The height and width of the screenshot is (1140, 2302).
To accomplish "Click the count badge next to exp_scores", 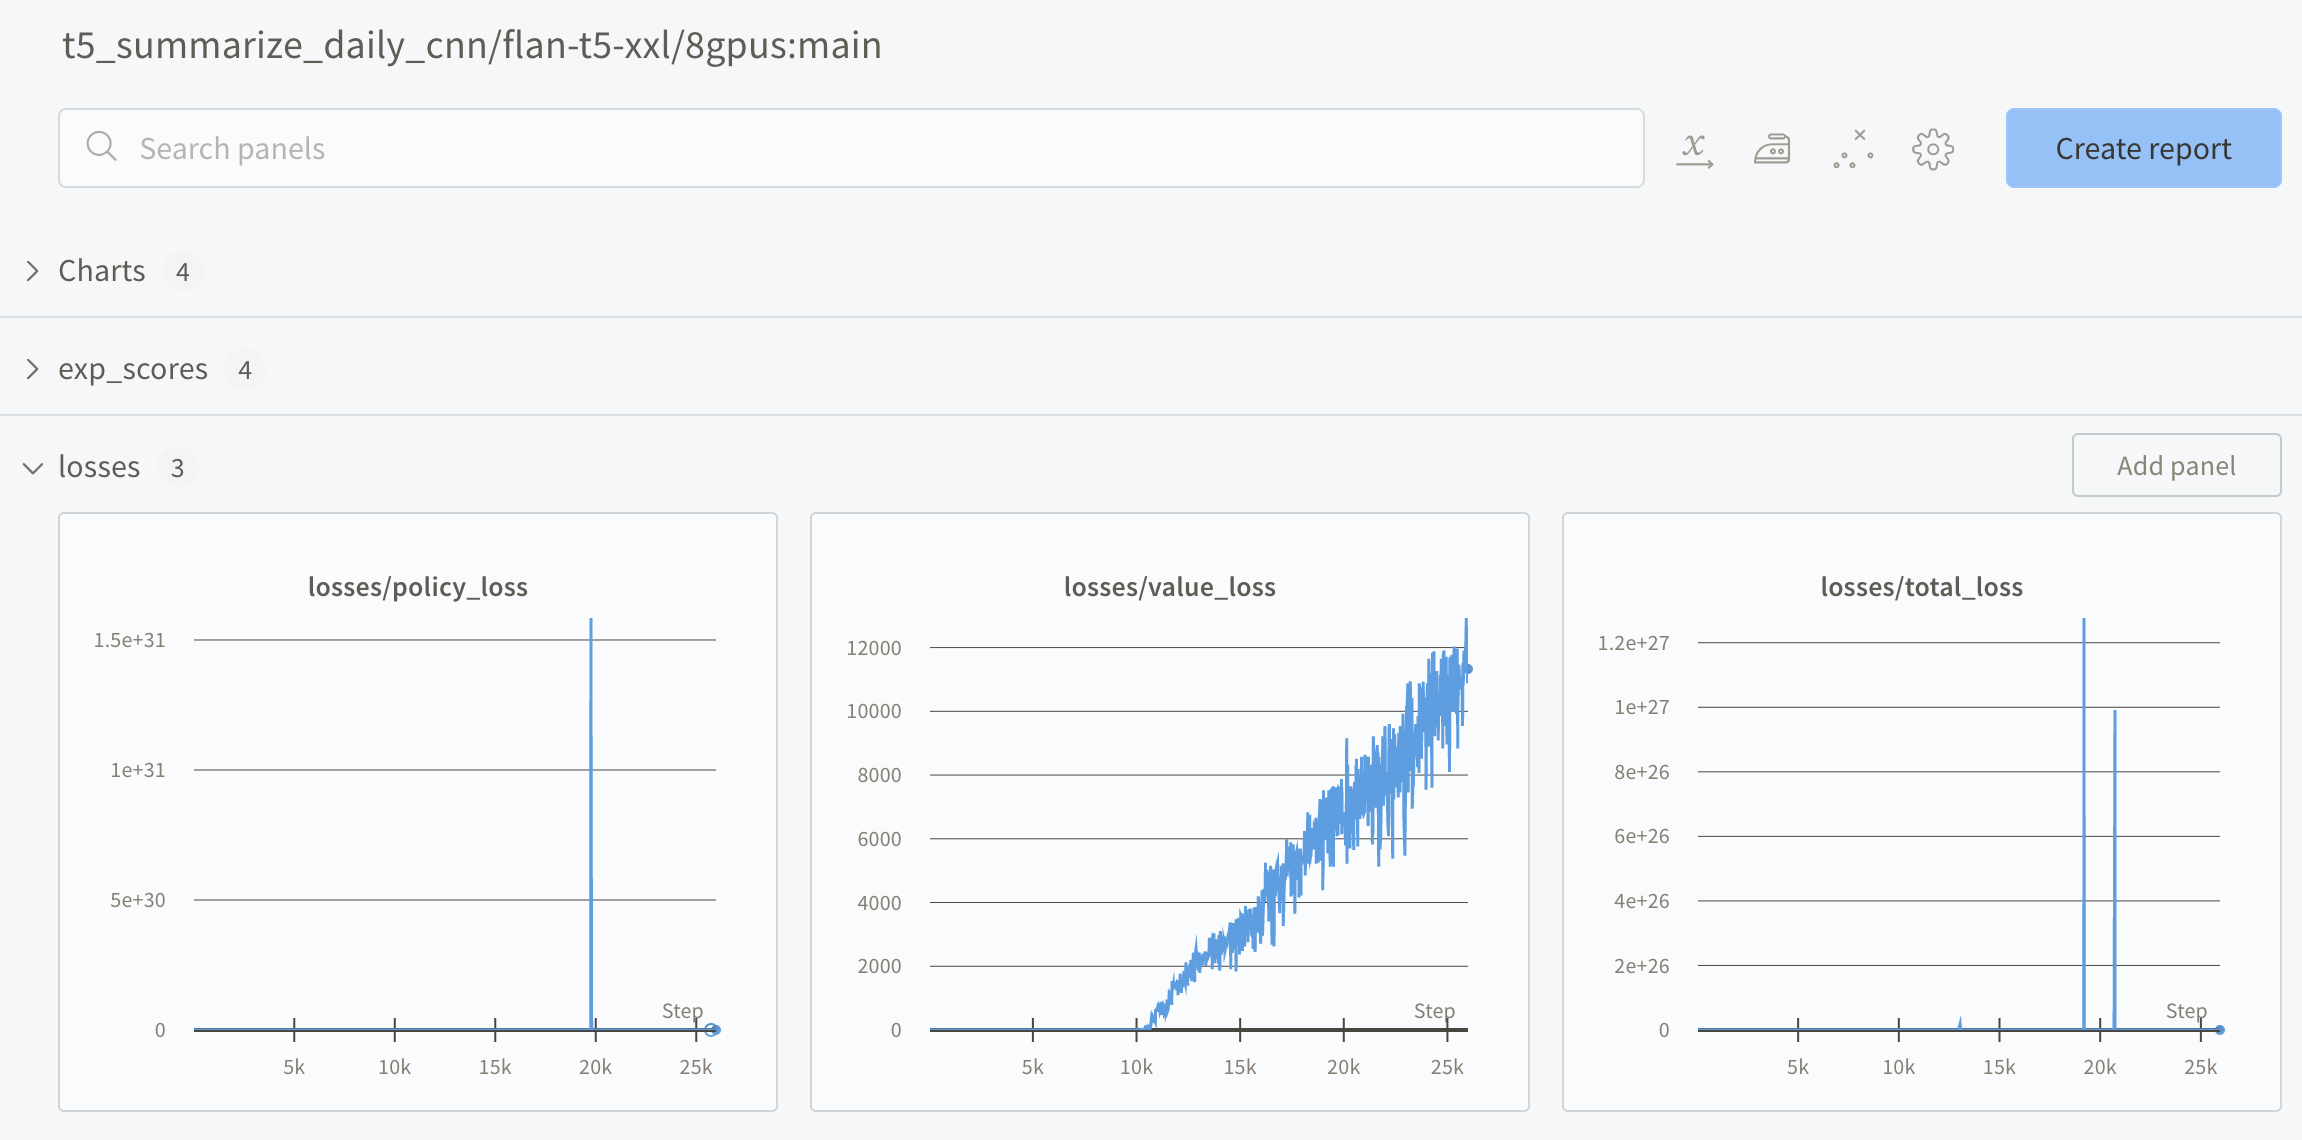I will (245, 368).
